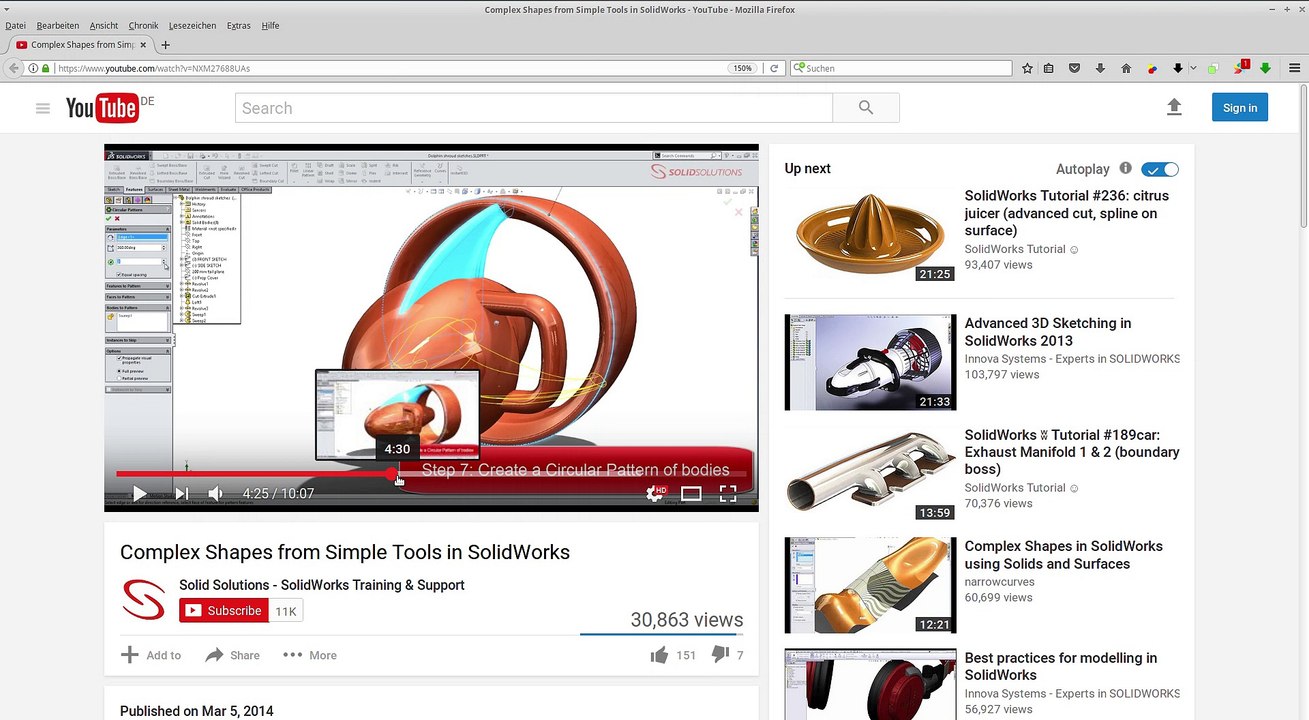Reset the 150% zoom indicator
This screenshot has height=720, width=1309.
[x=742, y=68]
